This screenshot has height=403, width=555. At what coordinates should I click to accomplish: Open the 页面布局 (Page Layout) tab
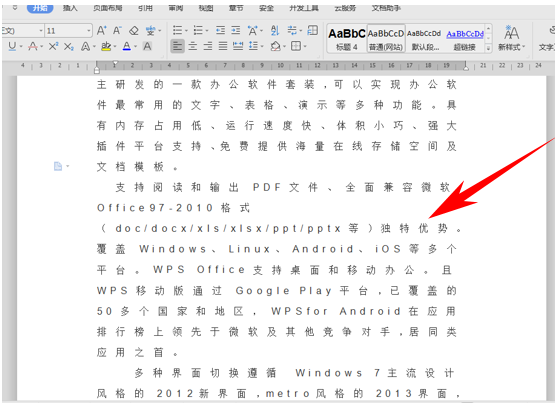point(108,7)
